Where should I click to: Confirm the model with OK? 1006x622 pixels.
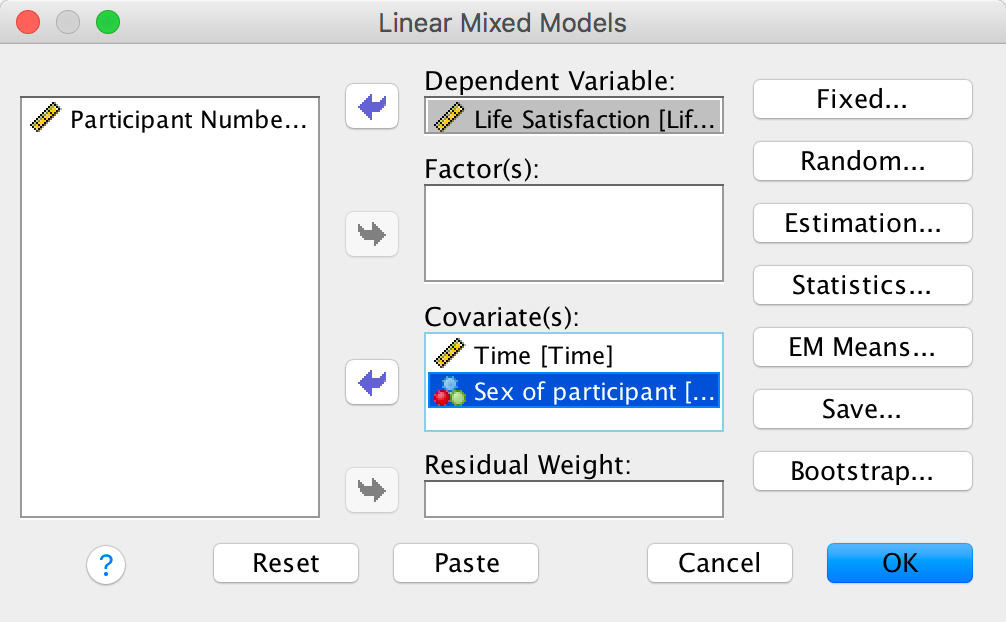(899, 563)
